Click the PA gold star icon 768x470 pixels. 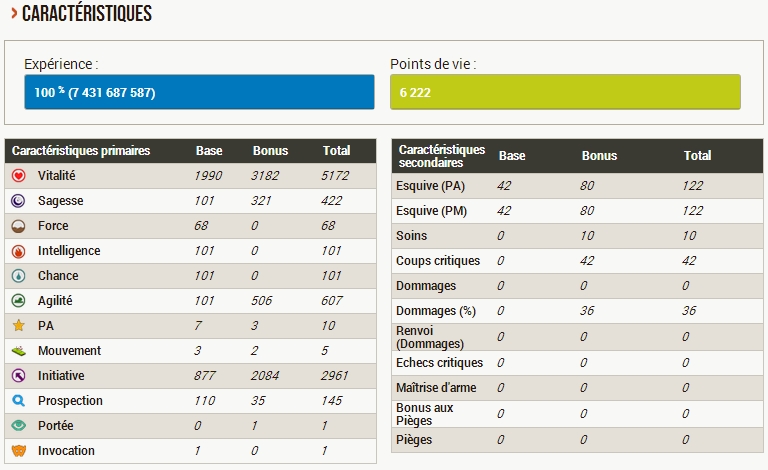(x=19, y=326)
